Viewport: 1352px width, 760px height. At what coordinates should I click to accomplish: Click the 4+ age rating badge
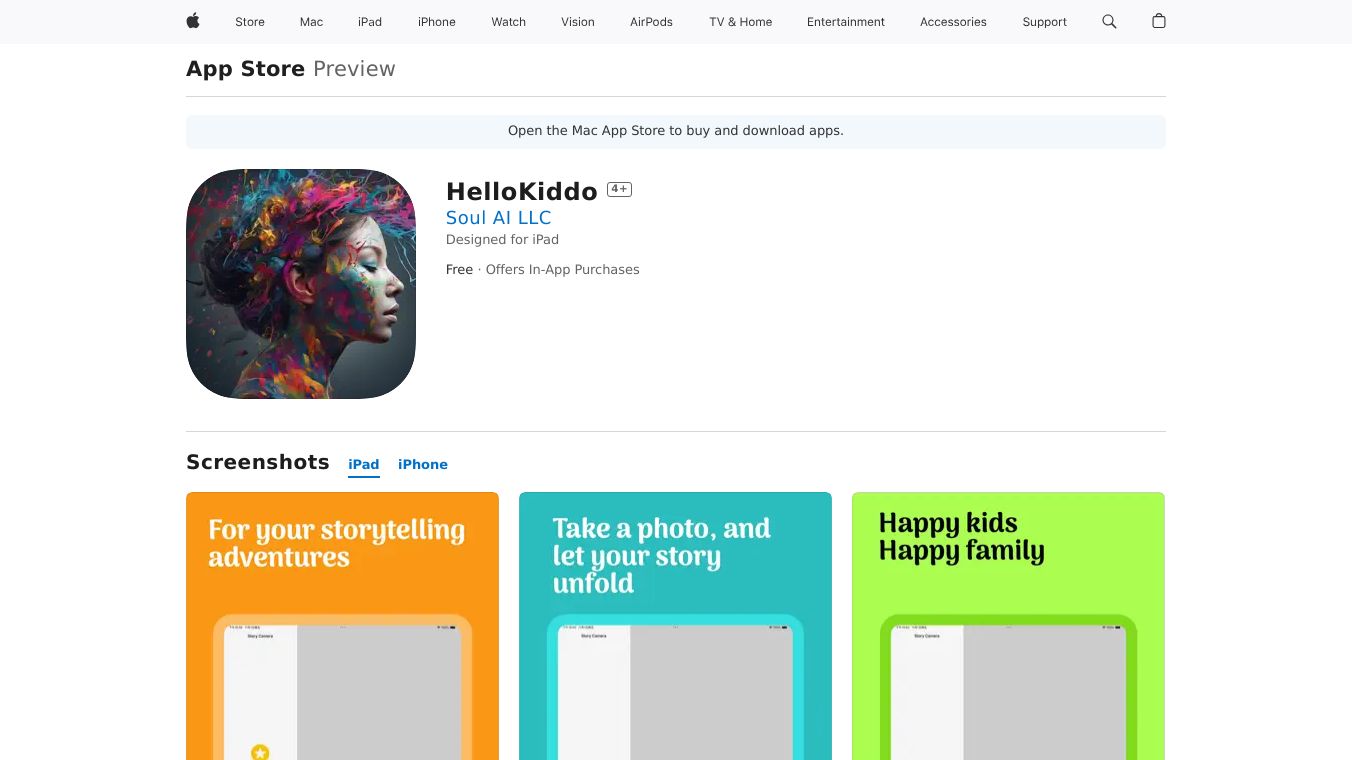(x=619, y=189)
